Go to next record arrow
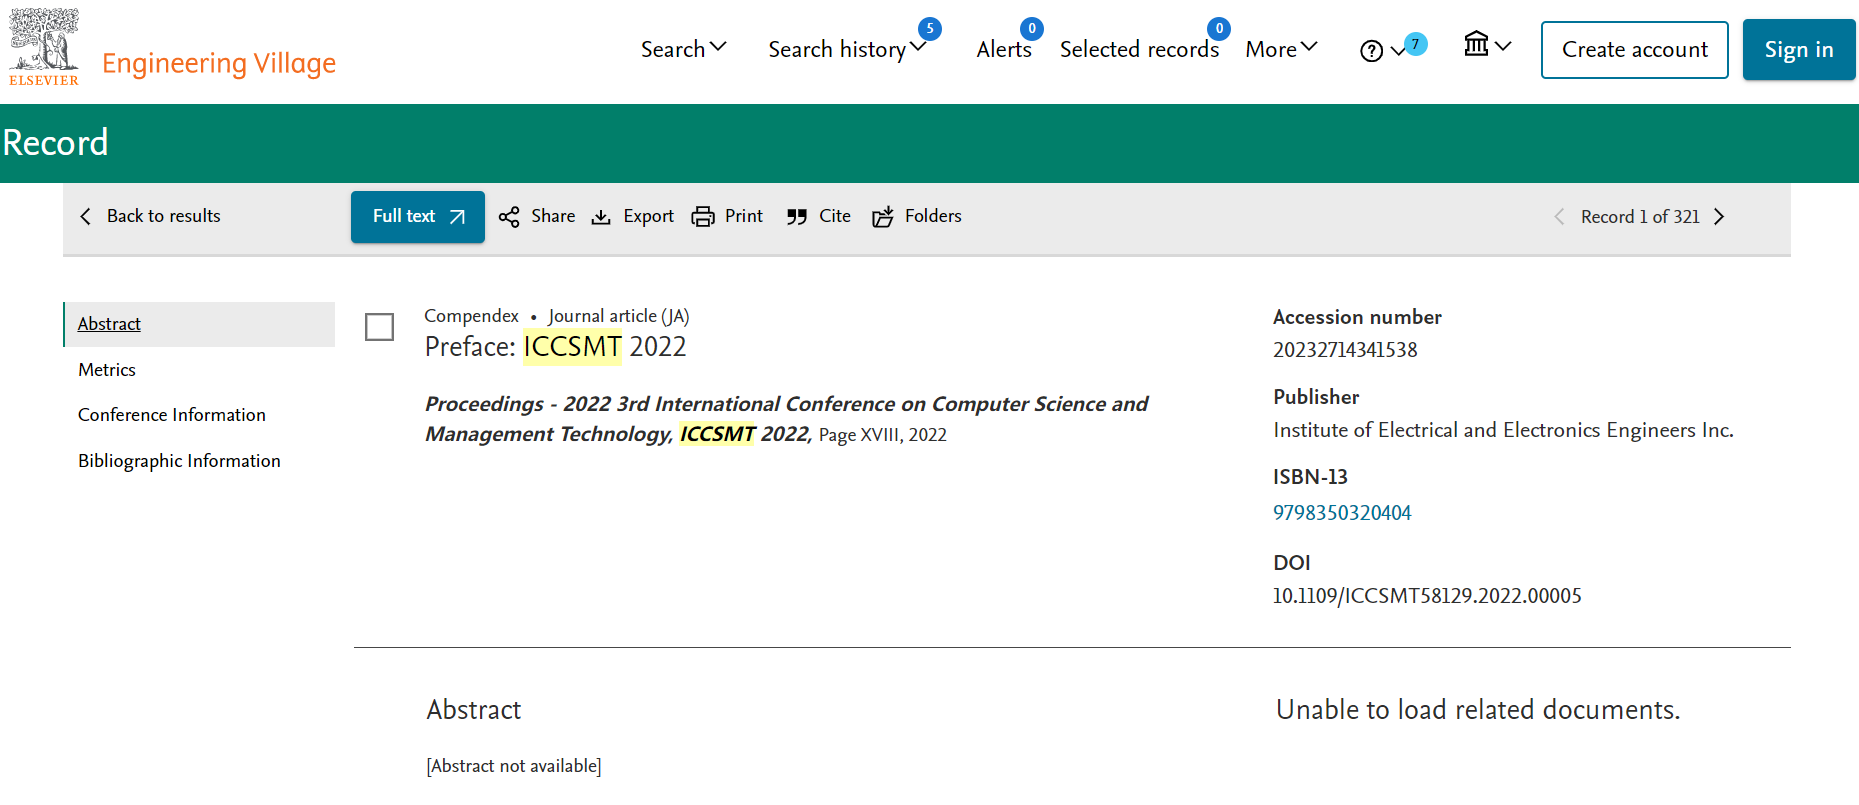The width and height of the screenshot is (1859, 805). pyautogui.click(x=1719, y=217)
